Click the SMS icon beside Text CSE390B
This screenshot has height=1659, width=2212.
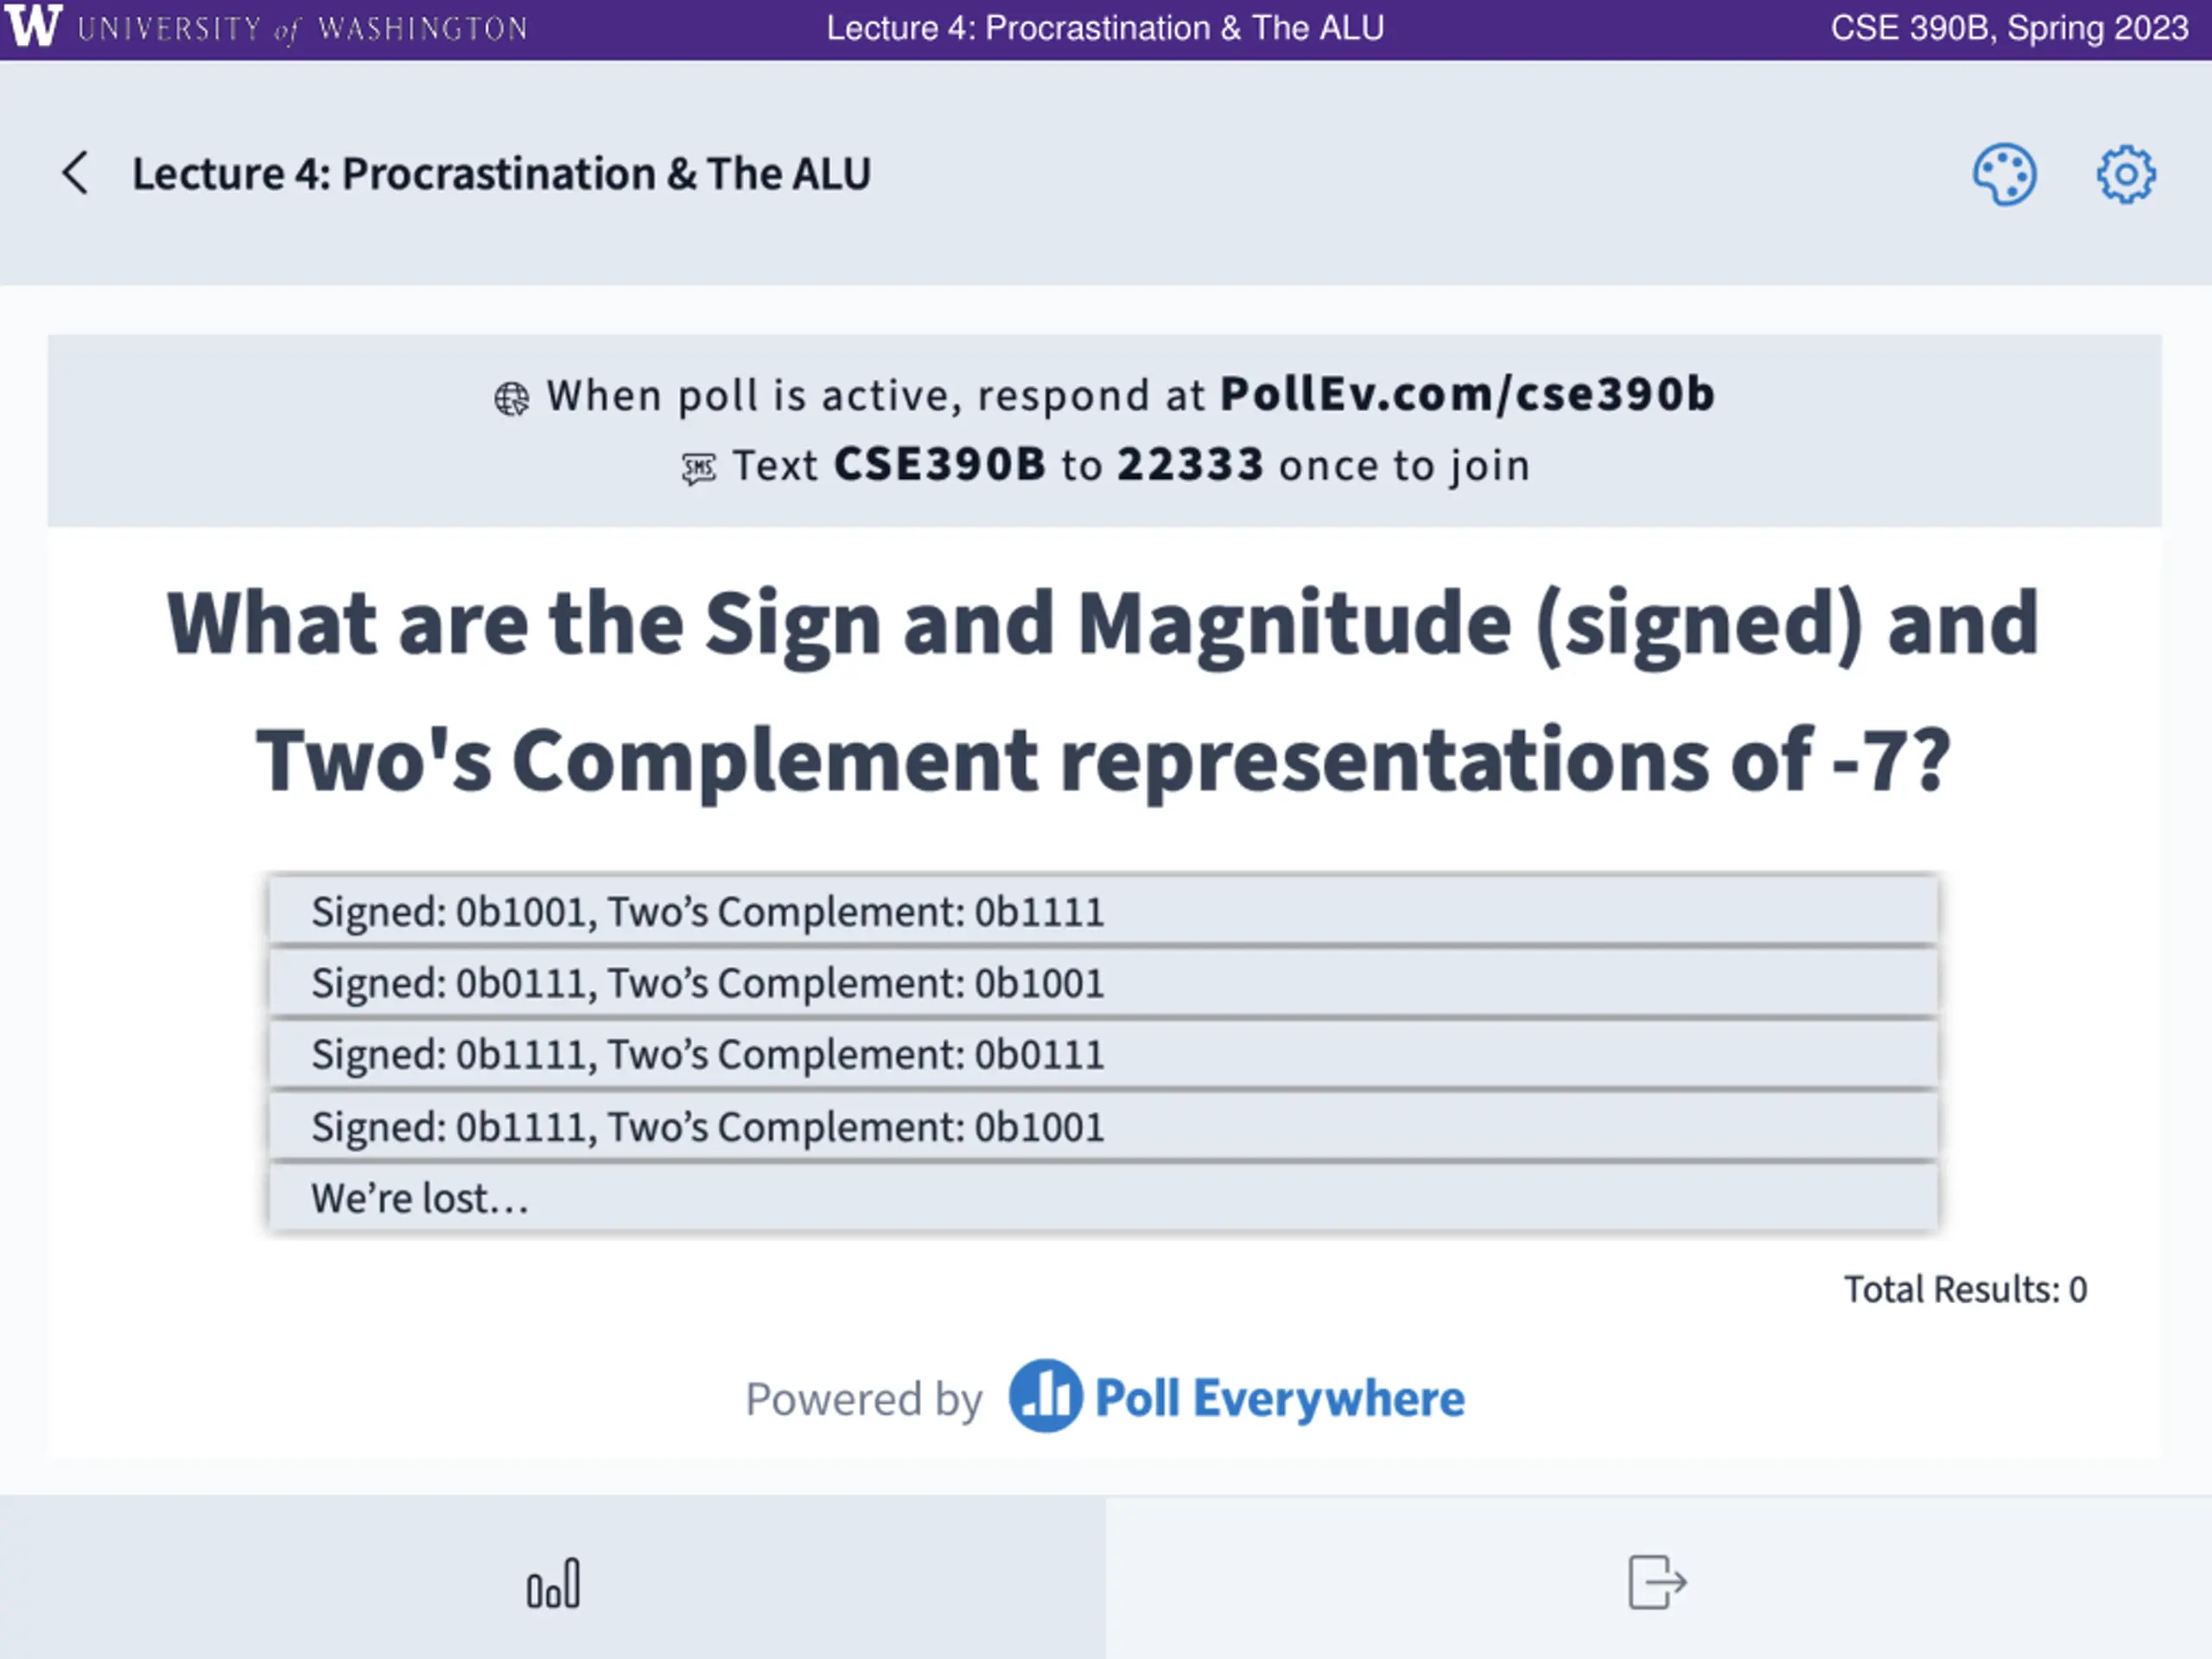pyautogui.click(x=699, y=468)
